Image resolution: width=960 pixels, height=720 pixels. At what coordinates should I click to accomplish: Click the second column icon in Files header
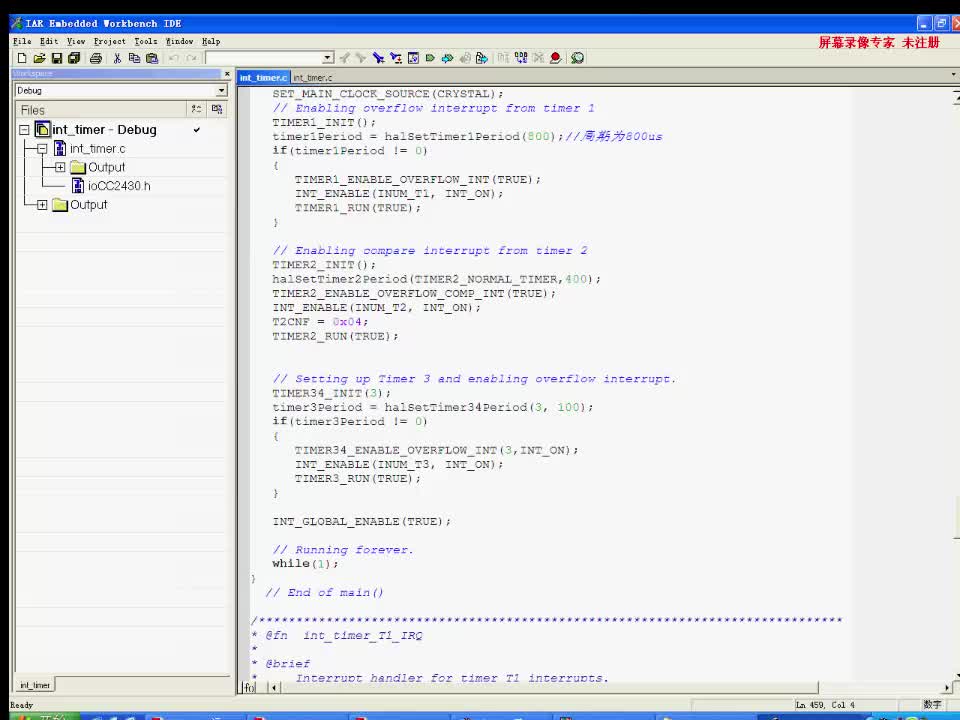pyautogui.click(x=217, y=109)
